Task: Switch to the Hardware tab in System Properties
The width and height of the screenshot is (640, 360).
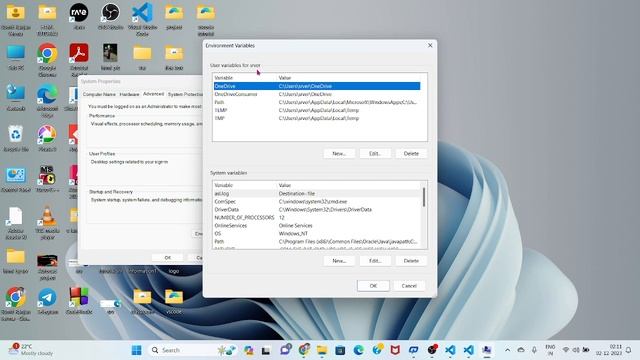Action: (x=129, y=94)
